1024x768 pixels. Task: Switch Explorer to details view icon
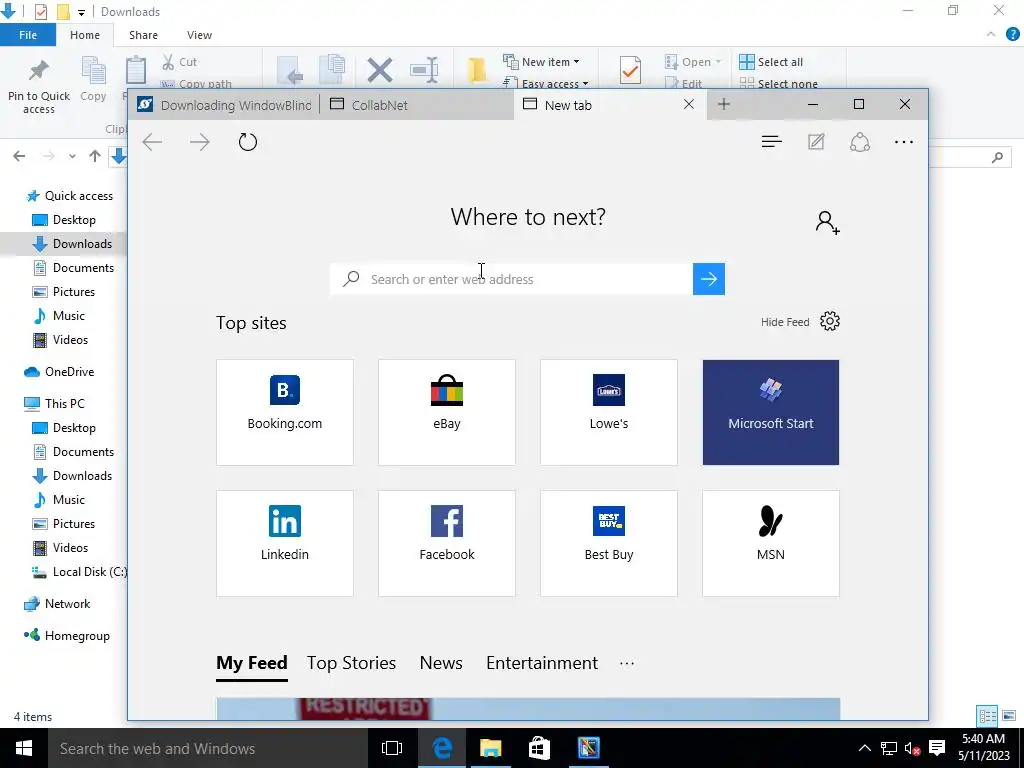pos(987,716)
